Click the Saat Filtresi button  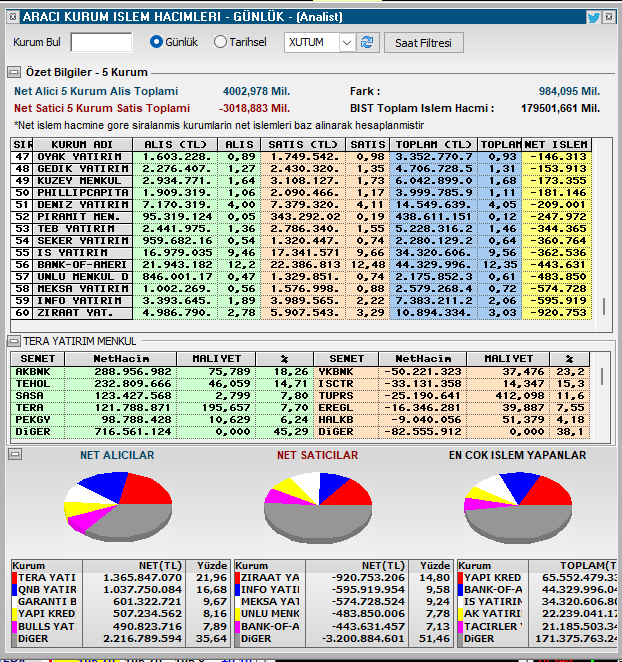[x=424, y=43]
